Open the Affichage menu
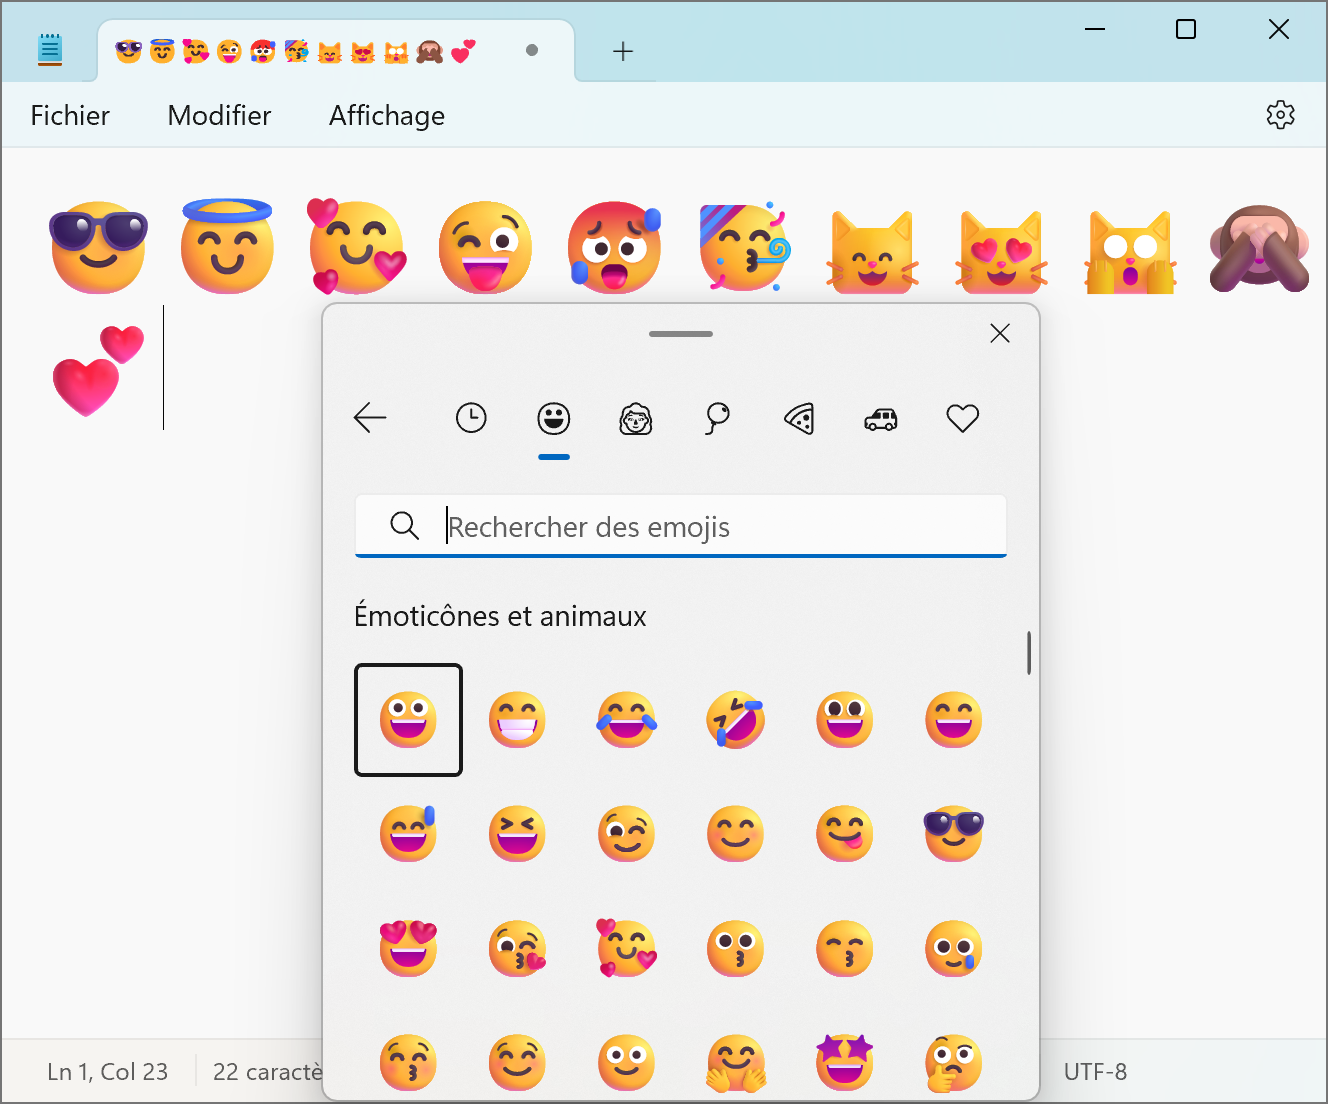1328x1104 pixels. [387, 116]
